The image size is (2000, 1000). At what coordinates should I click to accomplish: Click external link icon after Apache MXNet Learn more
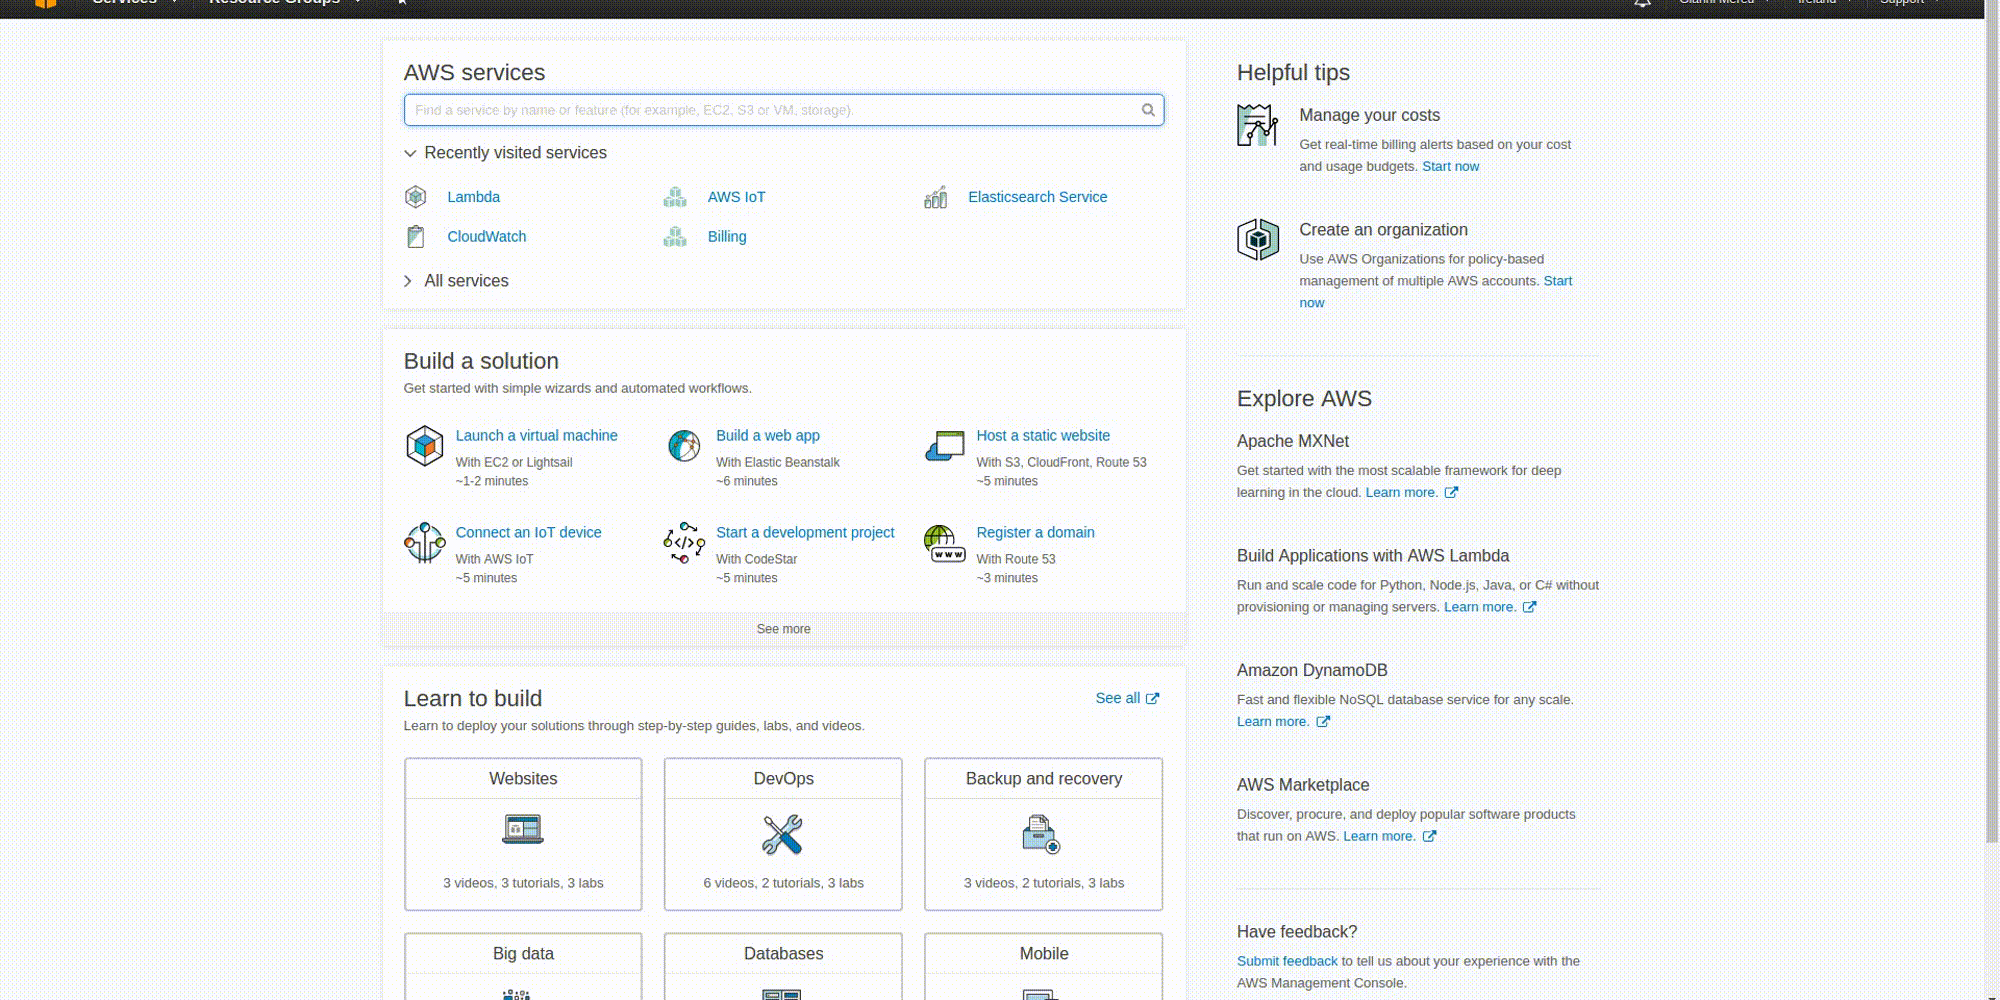1451,493
